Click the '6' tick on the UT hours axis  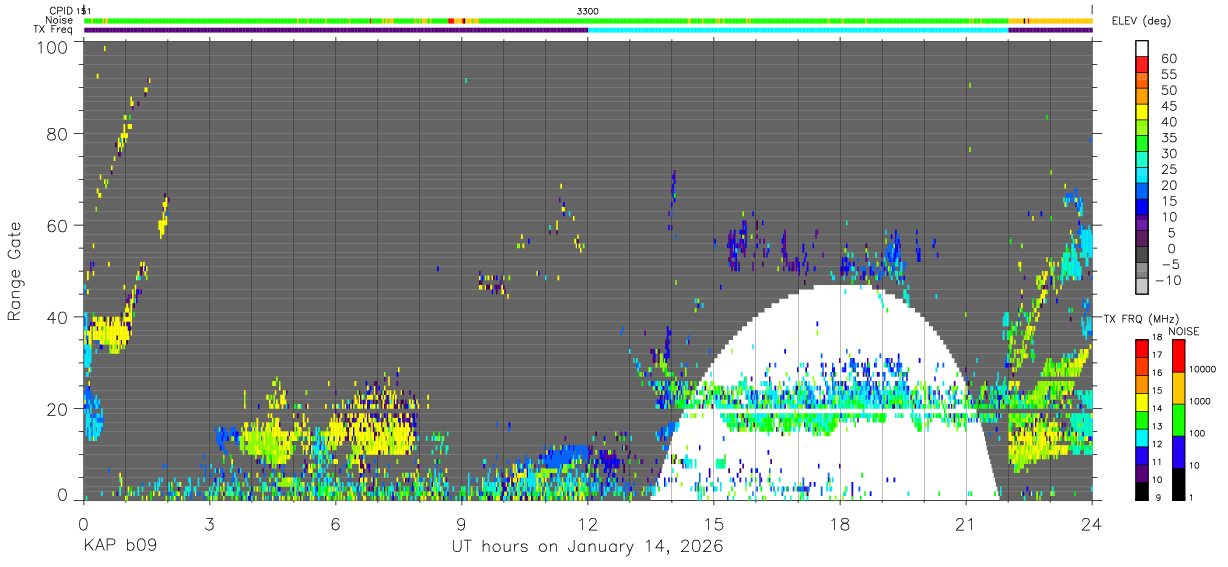tap(336, 523)
